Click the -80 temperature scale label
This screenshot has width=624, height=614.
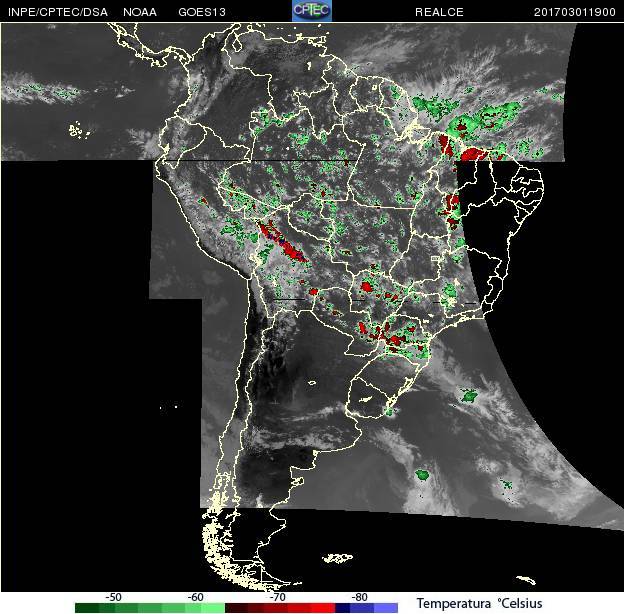coord(359,597)
